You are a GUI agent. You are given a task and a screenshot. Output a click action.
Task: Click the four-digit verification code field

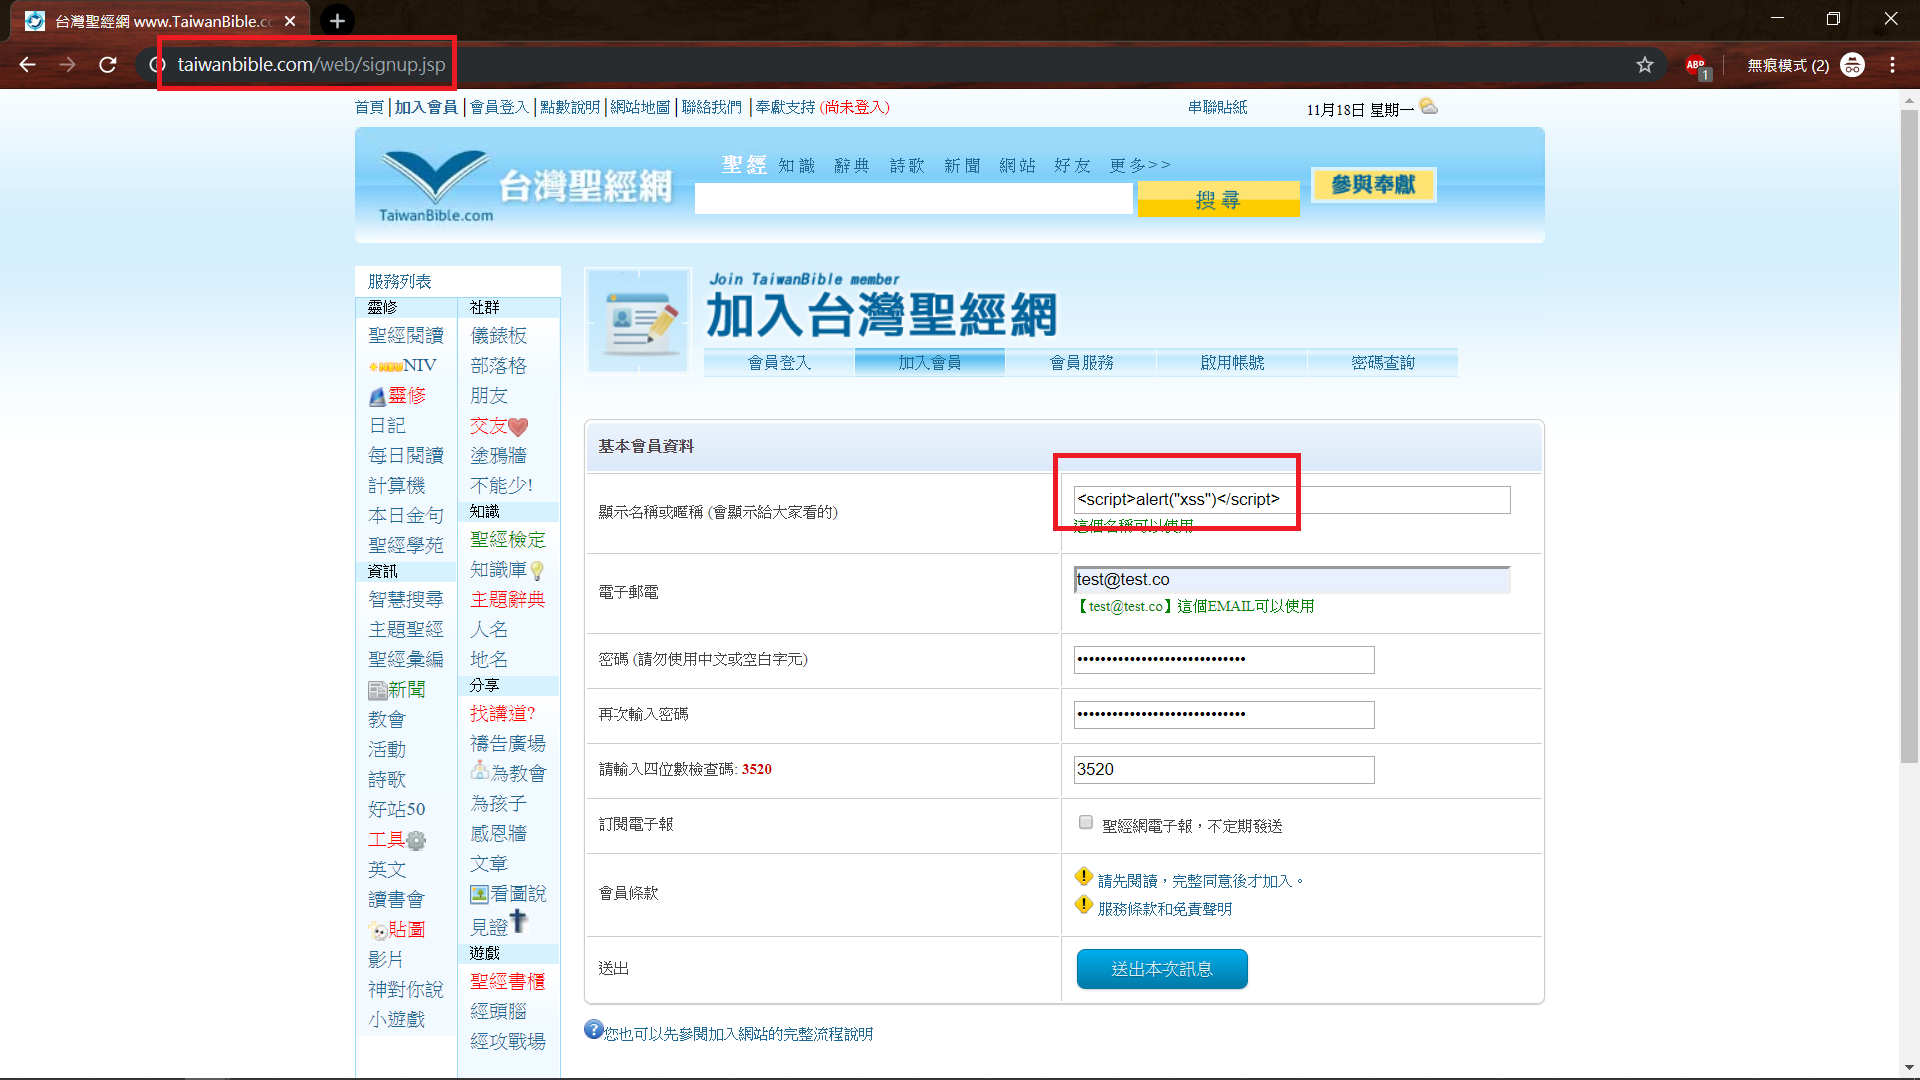[x=1224, y=770]
